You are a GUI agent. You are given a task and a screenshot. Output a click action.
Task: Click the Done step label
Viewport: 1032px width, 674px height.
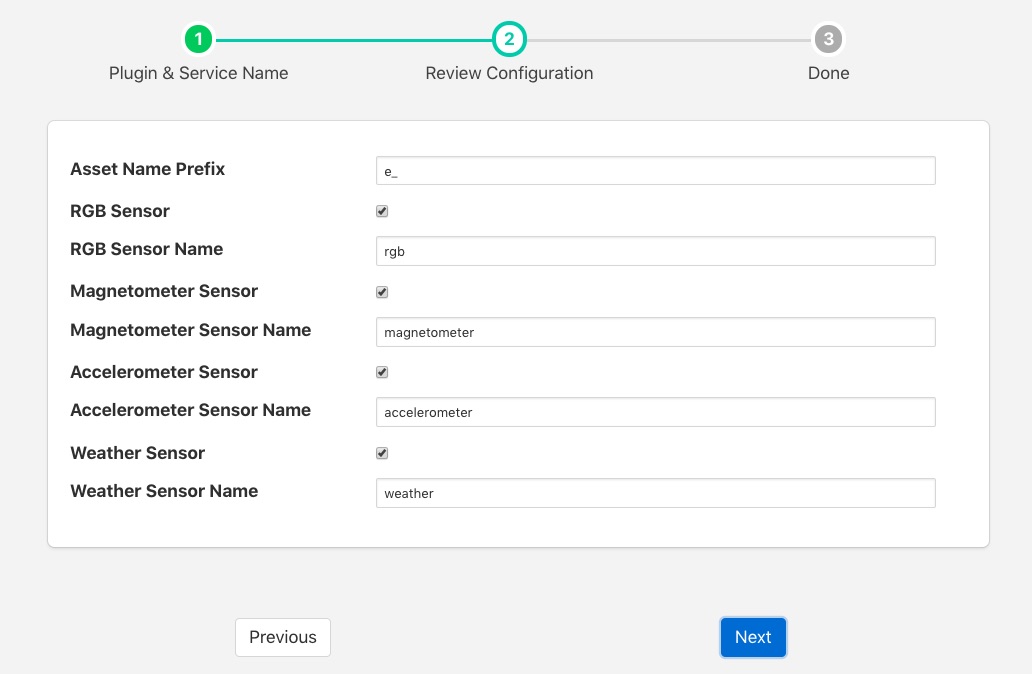point(828,73)
